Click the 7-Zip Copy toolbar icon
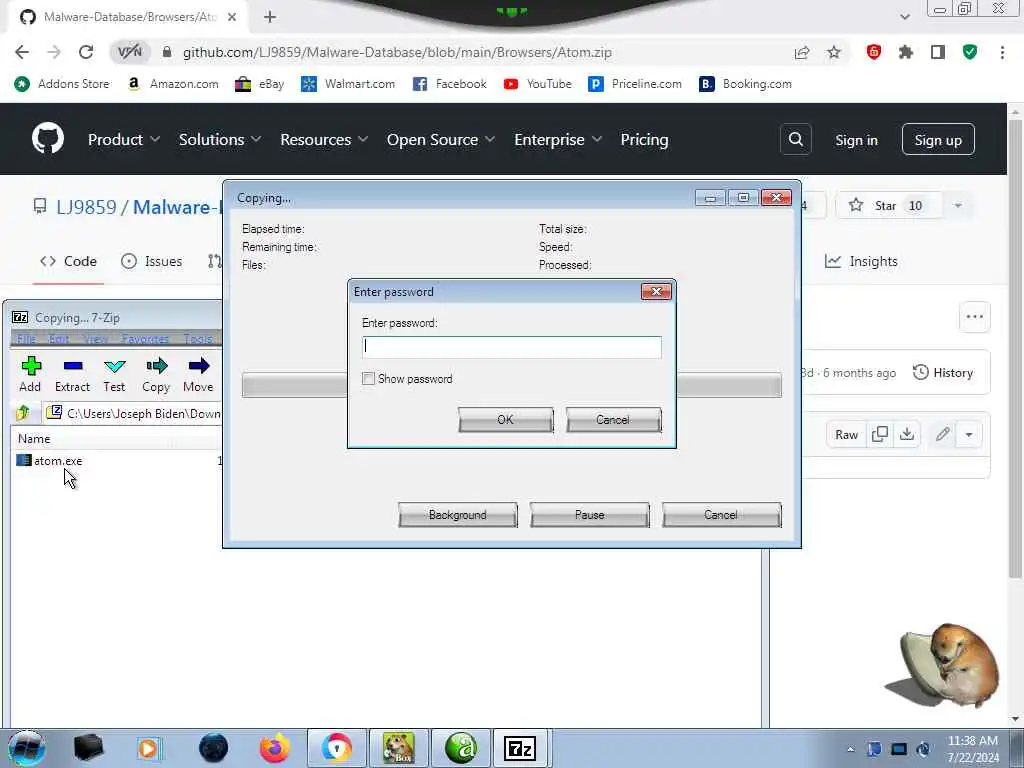 (156, 374)
